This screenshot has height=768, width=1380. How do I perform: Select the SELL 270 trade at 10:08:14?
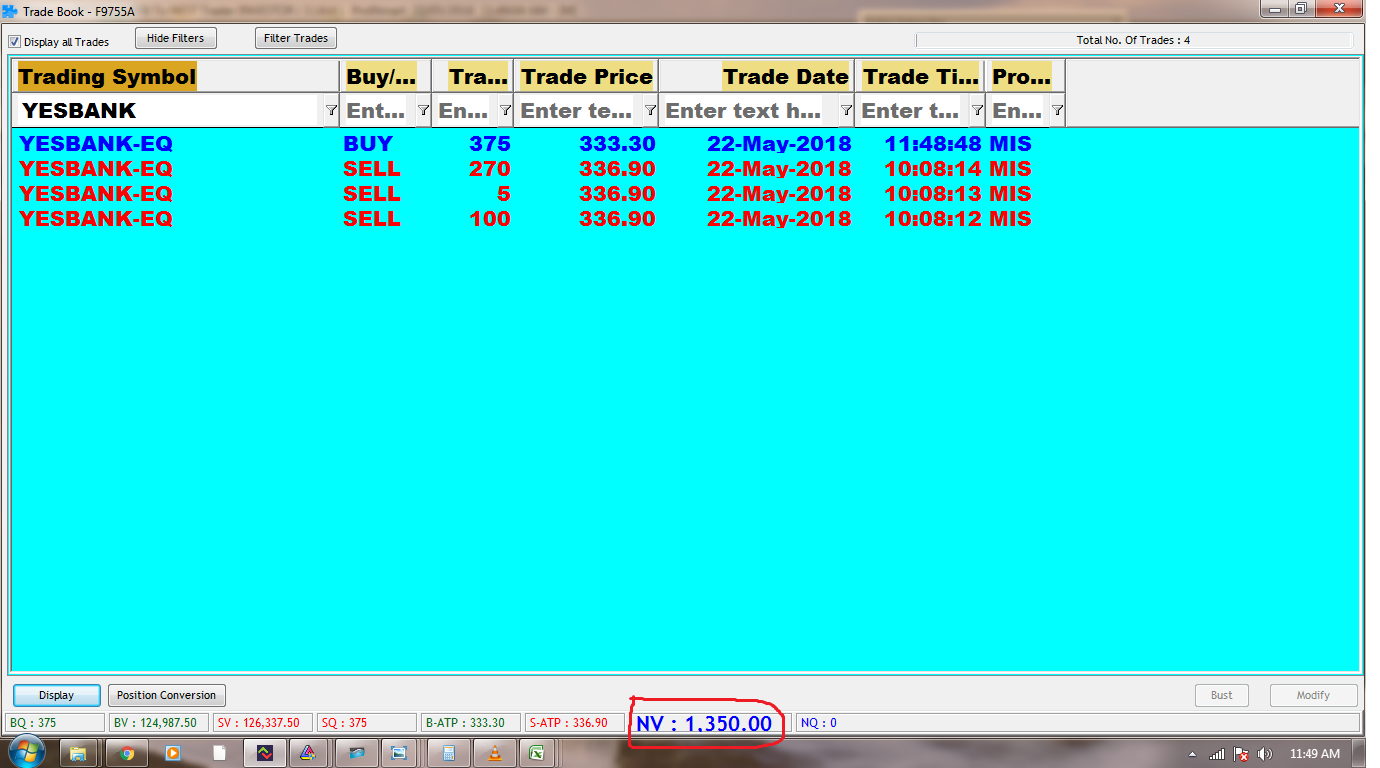(685, 169)
